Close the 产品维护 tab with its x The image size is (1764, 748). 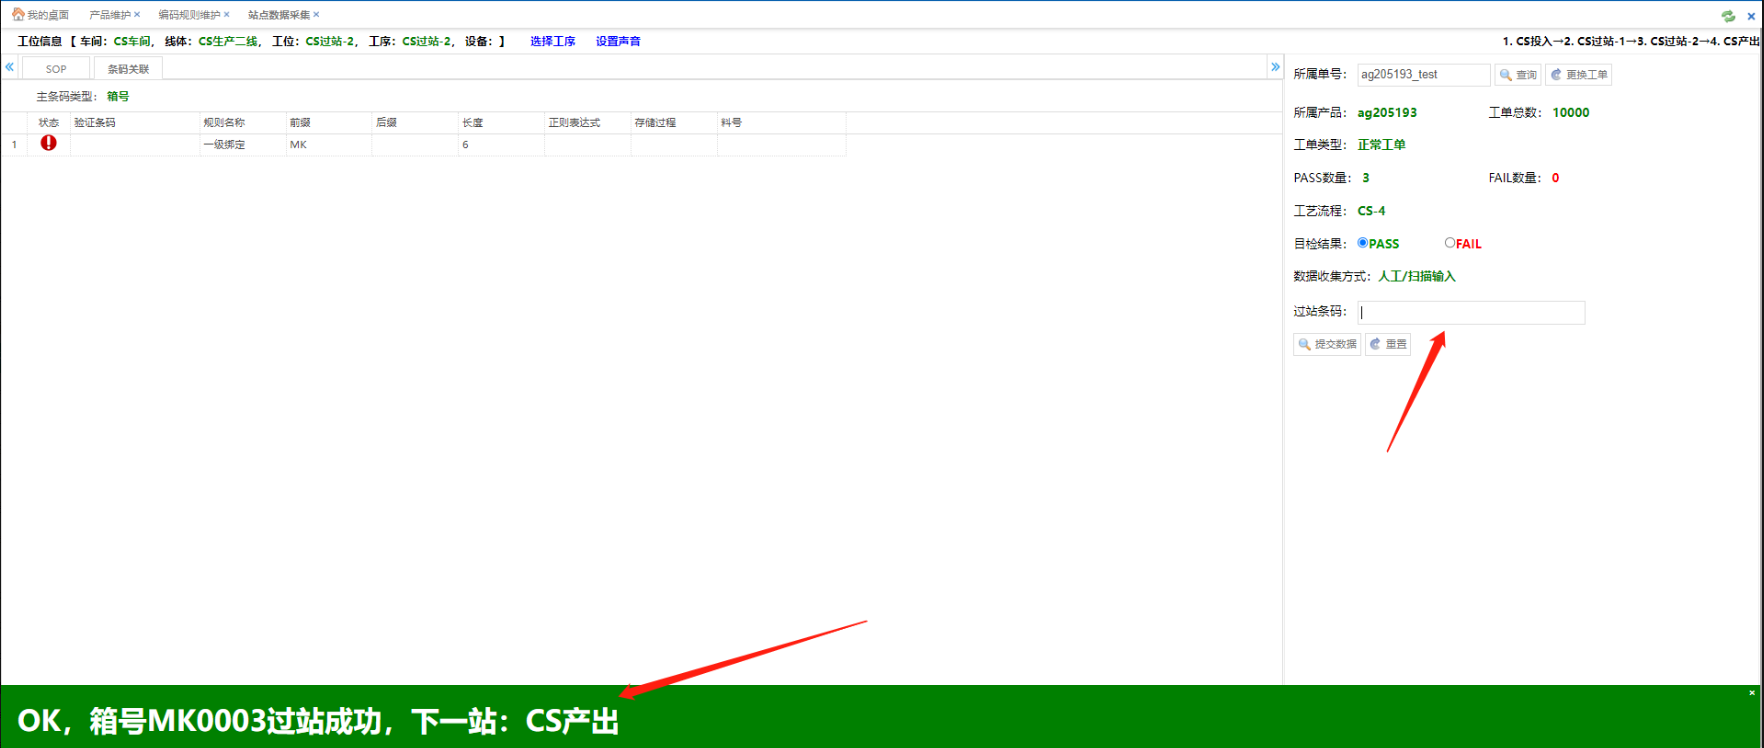(137, 15)
